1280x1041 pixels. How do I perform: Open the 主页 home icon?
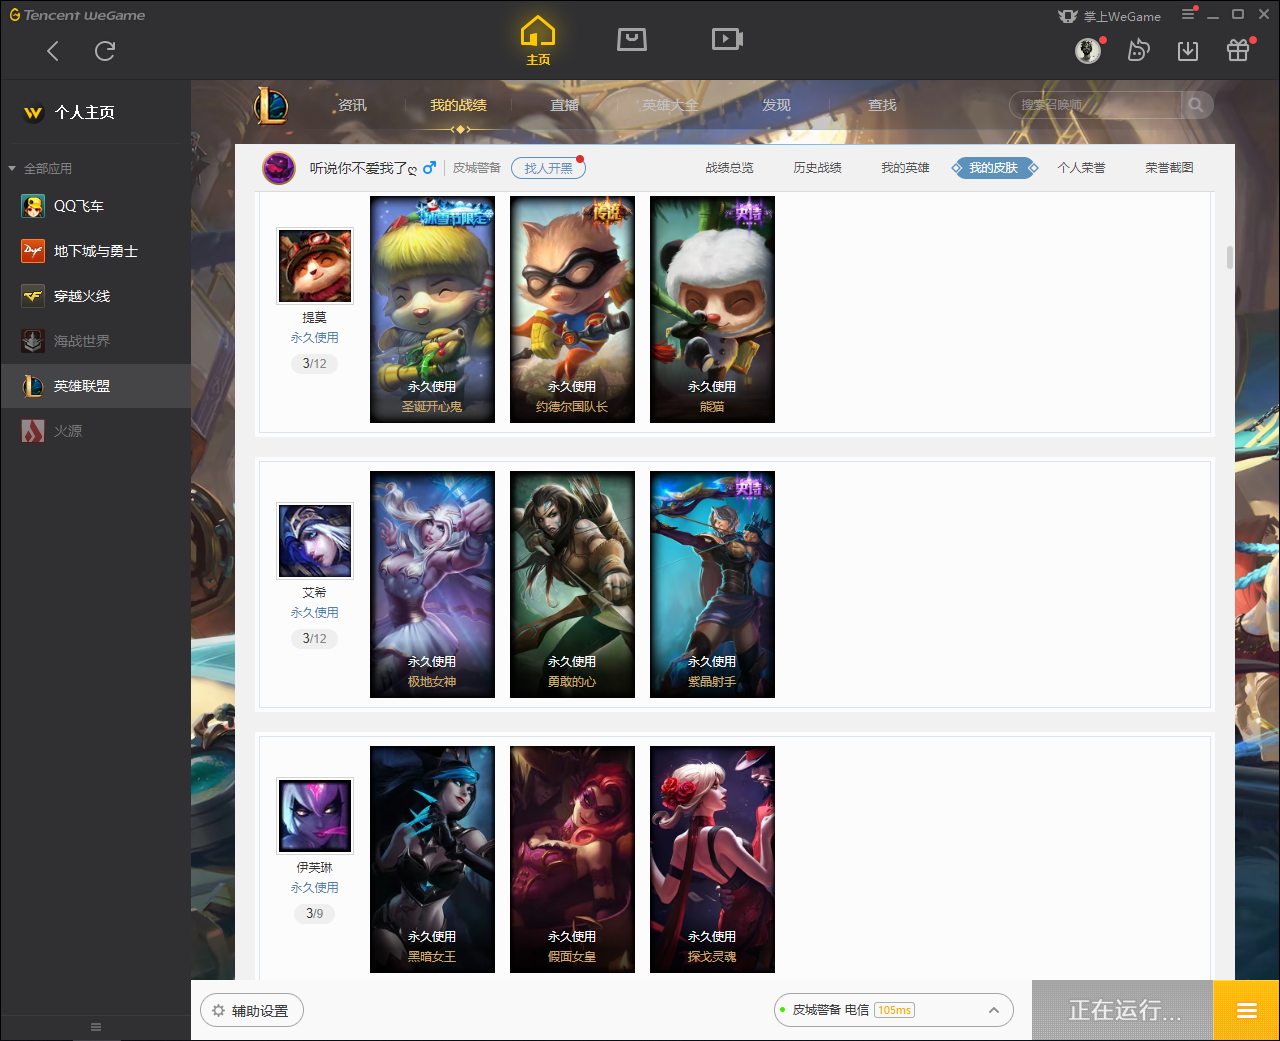(538, 41)
